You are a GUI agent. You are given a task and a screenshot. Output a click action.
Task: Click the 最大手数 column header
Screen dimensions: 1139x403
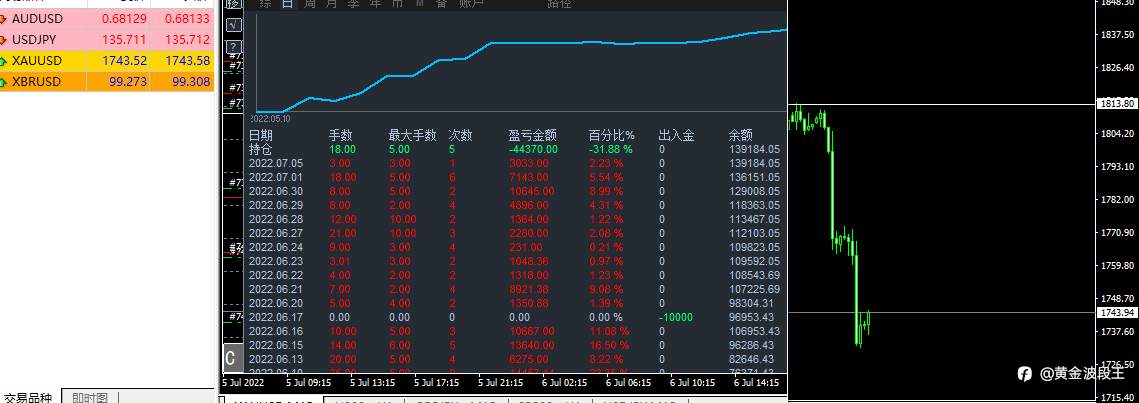click(x=413, y=135)
